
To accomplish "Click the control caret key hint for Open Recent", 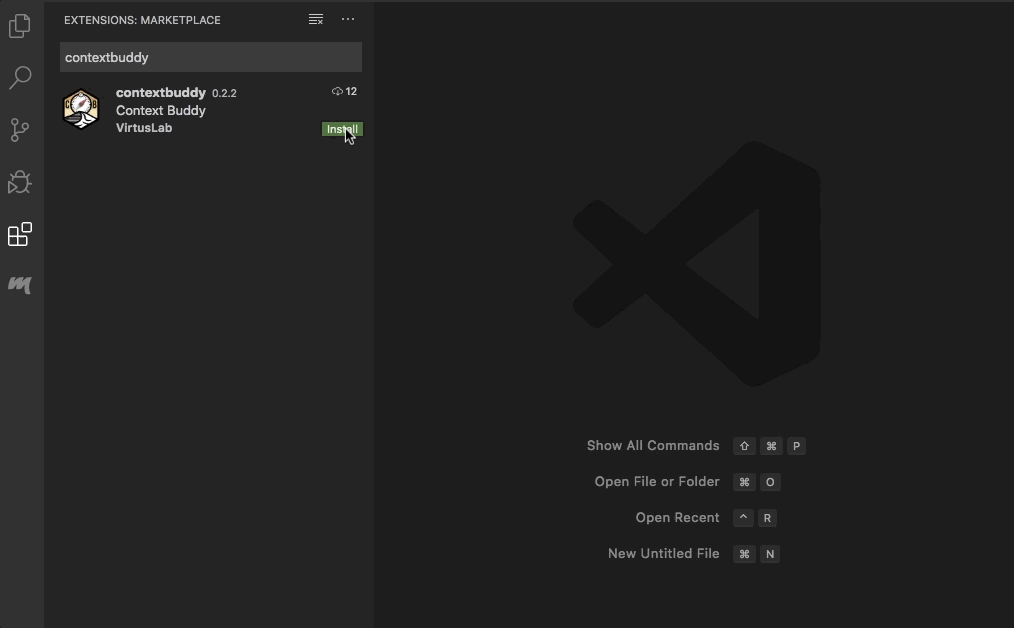I will point(744,518).
